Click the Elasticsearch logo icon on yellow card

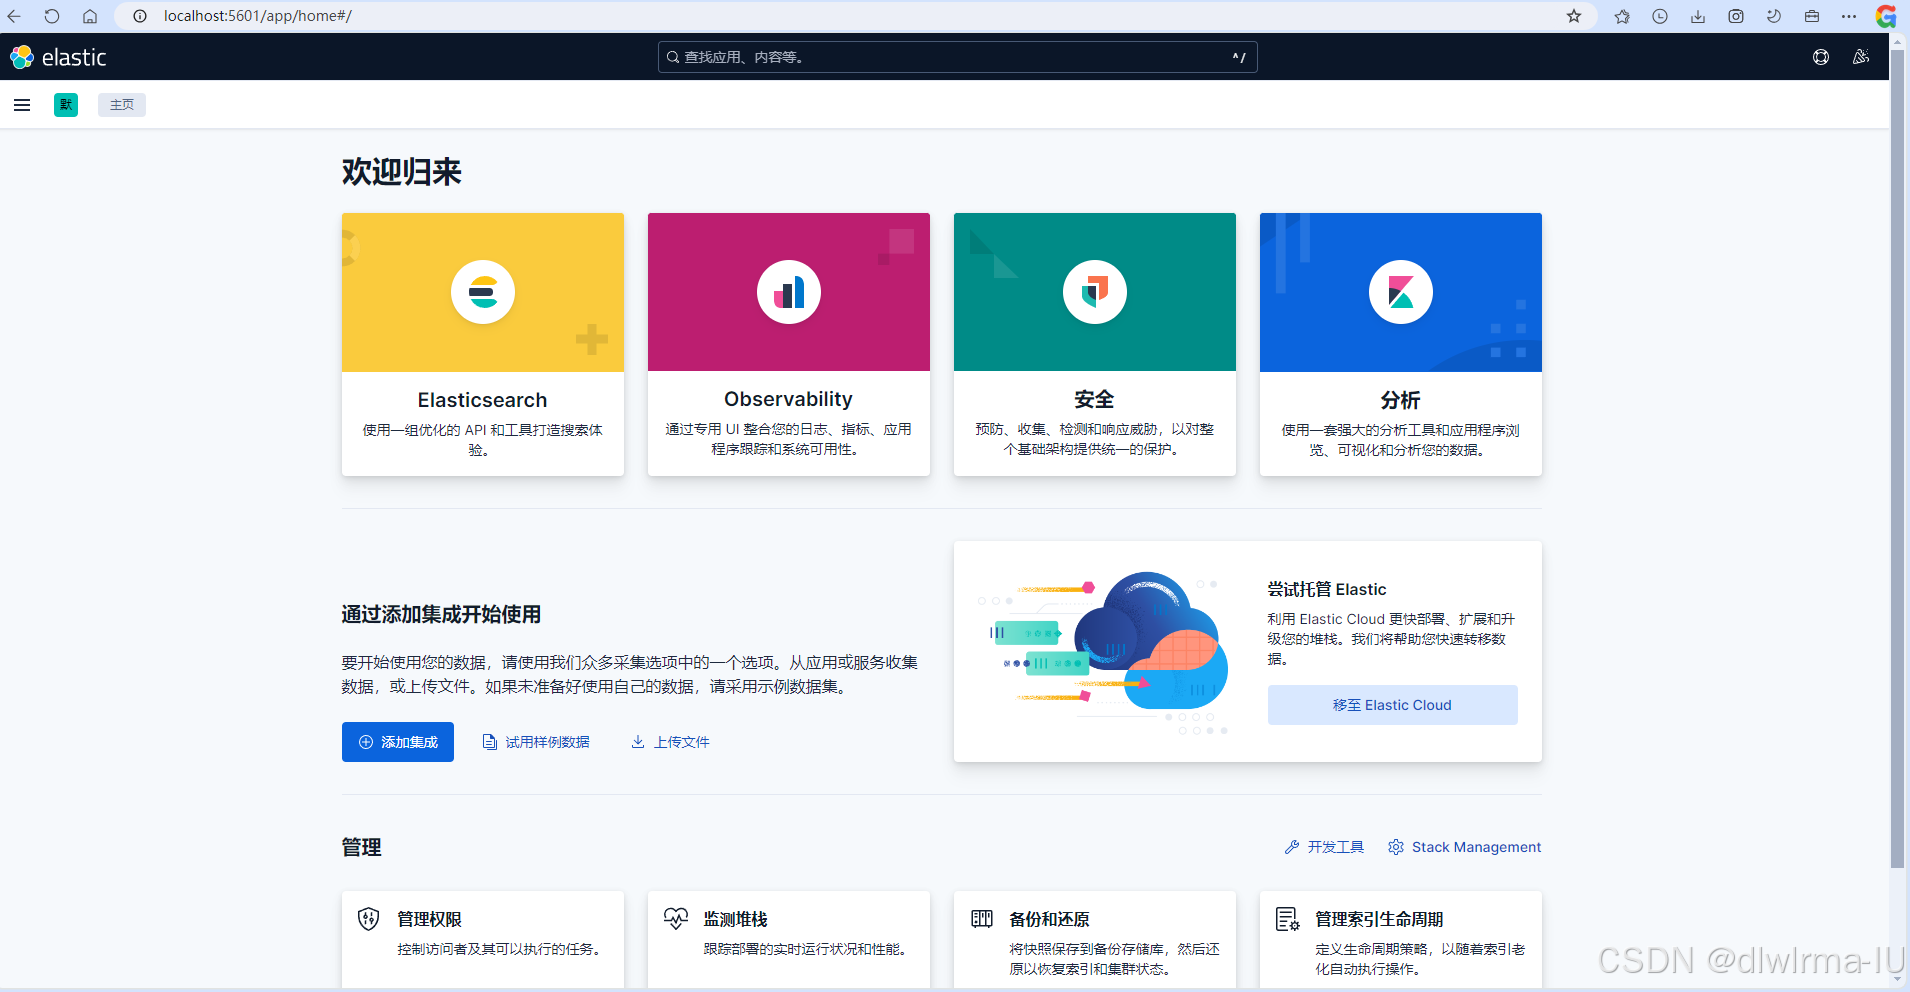(483, 292)
